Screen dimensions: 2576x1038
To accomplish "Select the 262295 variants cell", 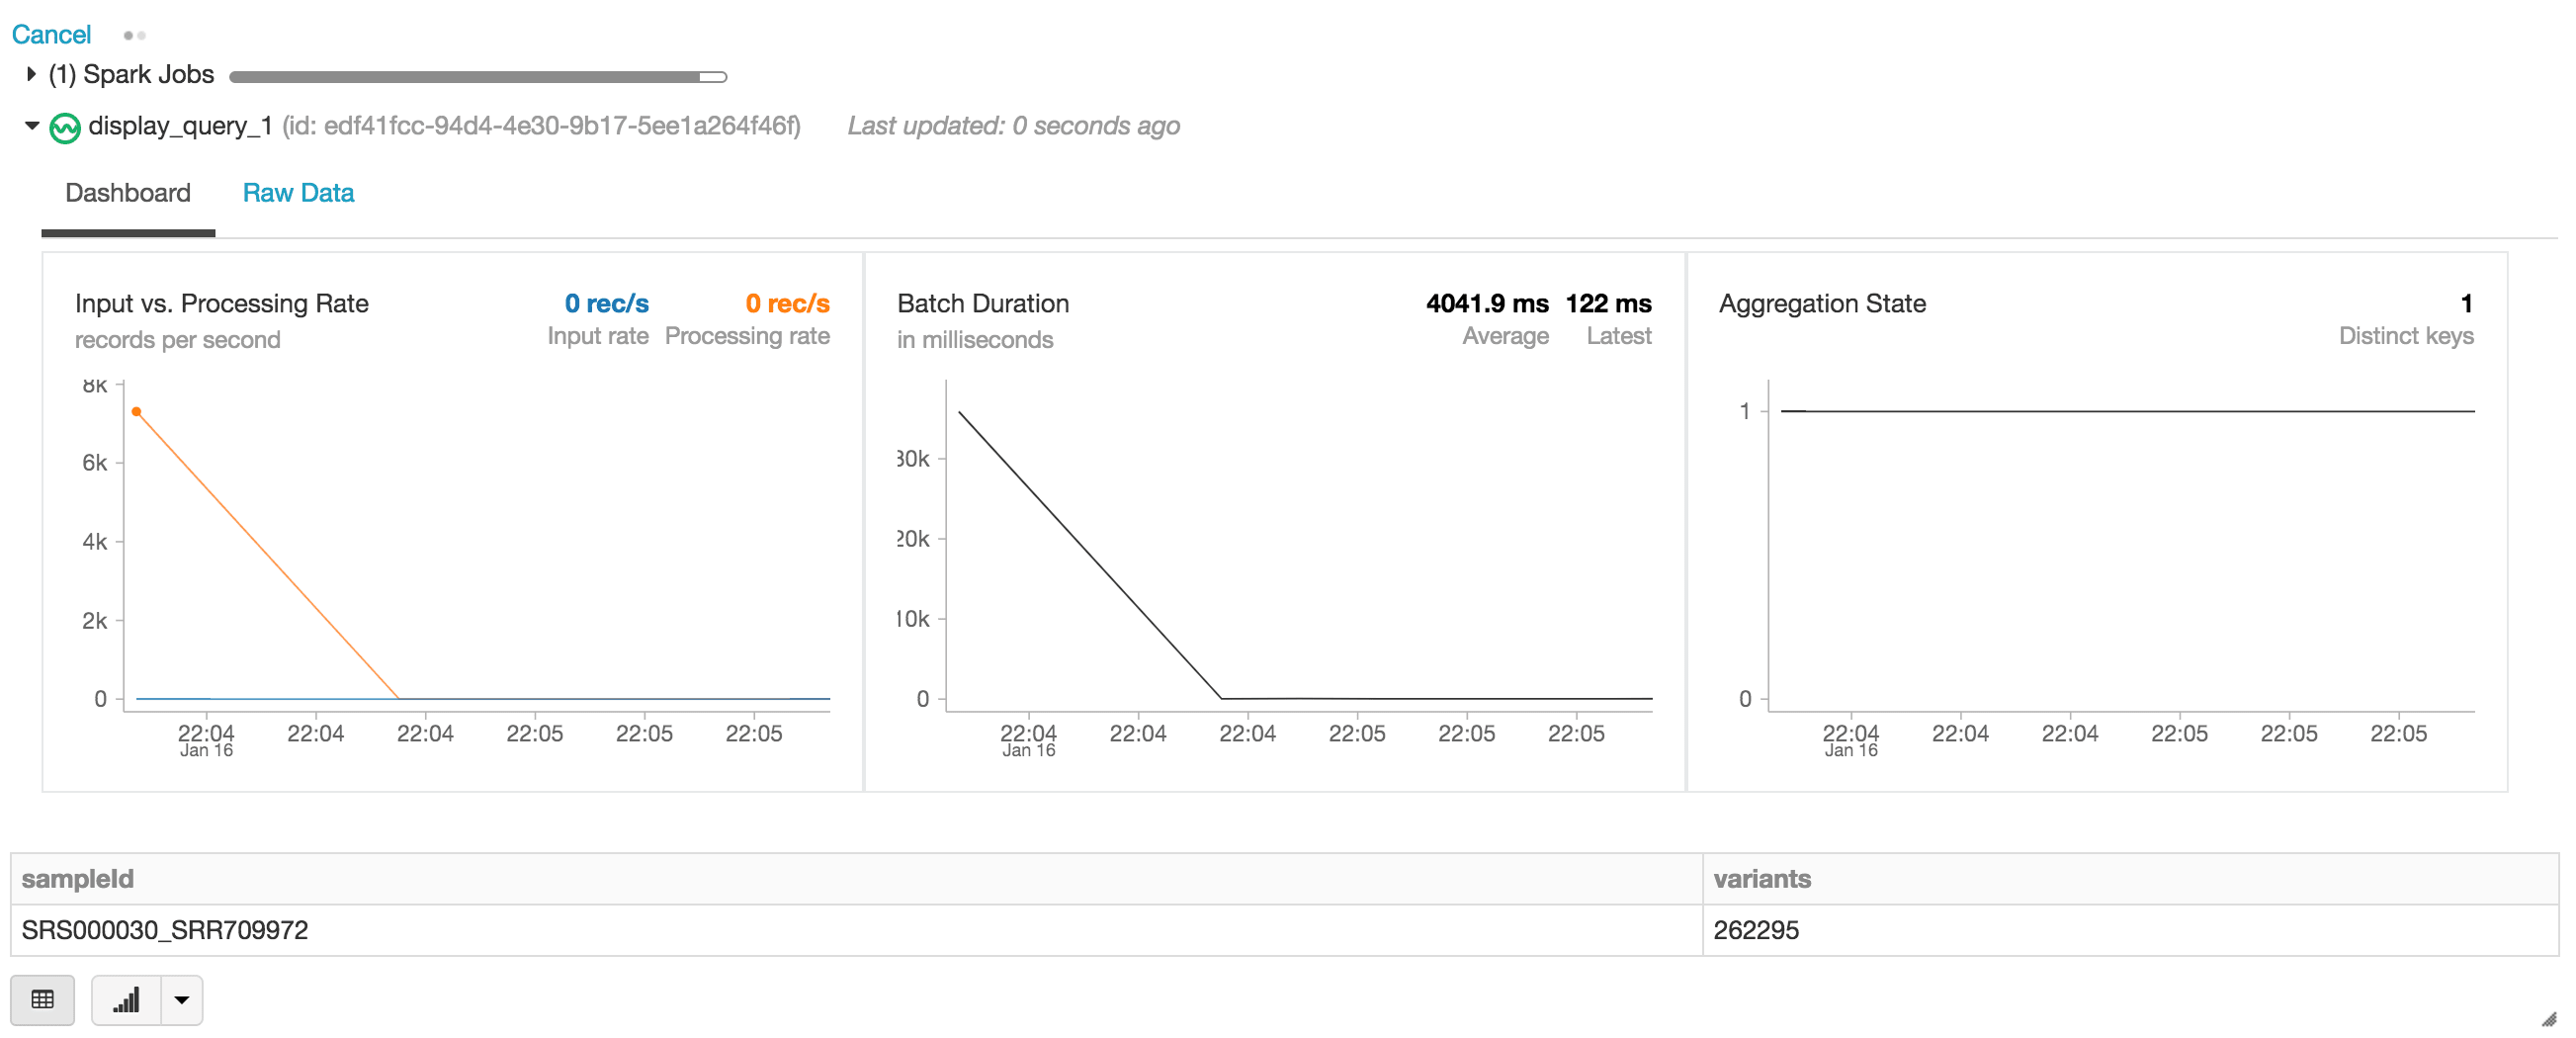I will [x=1755, y=930].
